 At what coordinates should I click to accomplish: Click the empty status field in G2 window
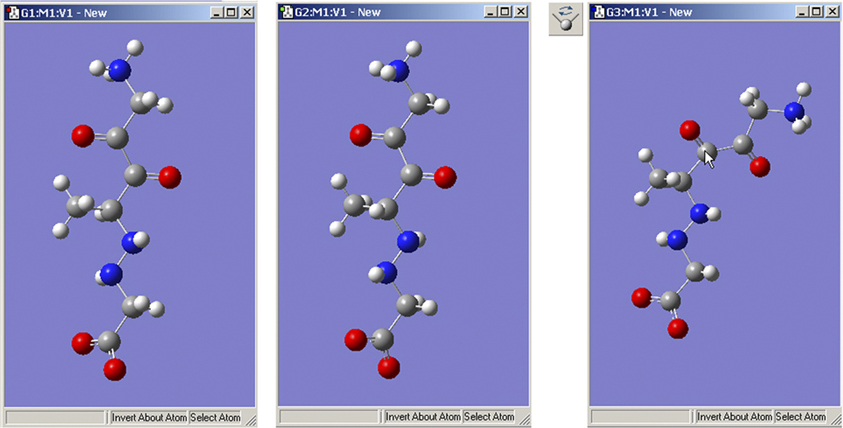point(330,417)
